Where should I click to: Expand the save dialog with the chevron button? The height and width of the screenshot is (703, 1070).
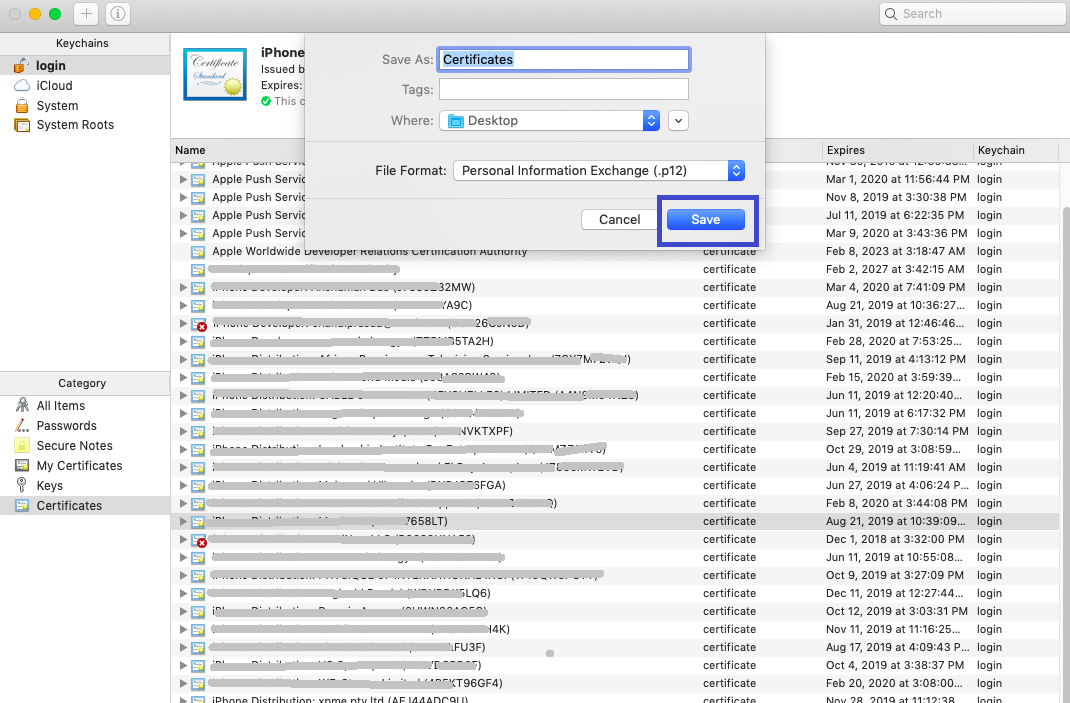[x=678, y=121]
